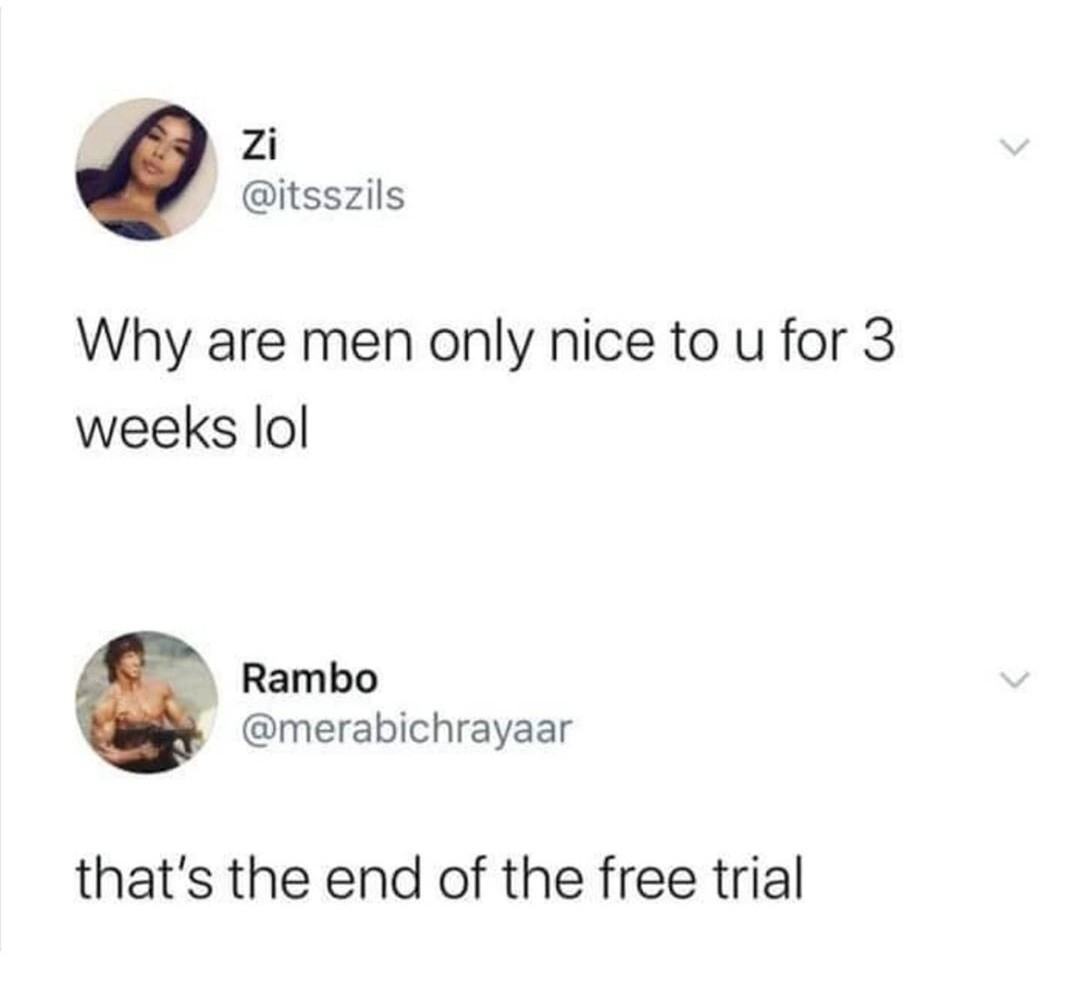The width and height of the screenshot is (1080, 982).
Task: Expand the options chevron on Zi's tweet
Action: click(1015, 147)
